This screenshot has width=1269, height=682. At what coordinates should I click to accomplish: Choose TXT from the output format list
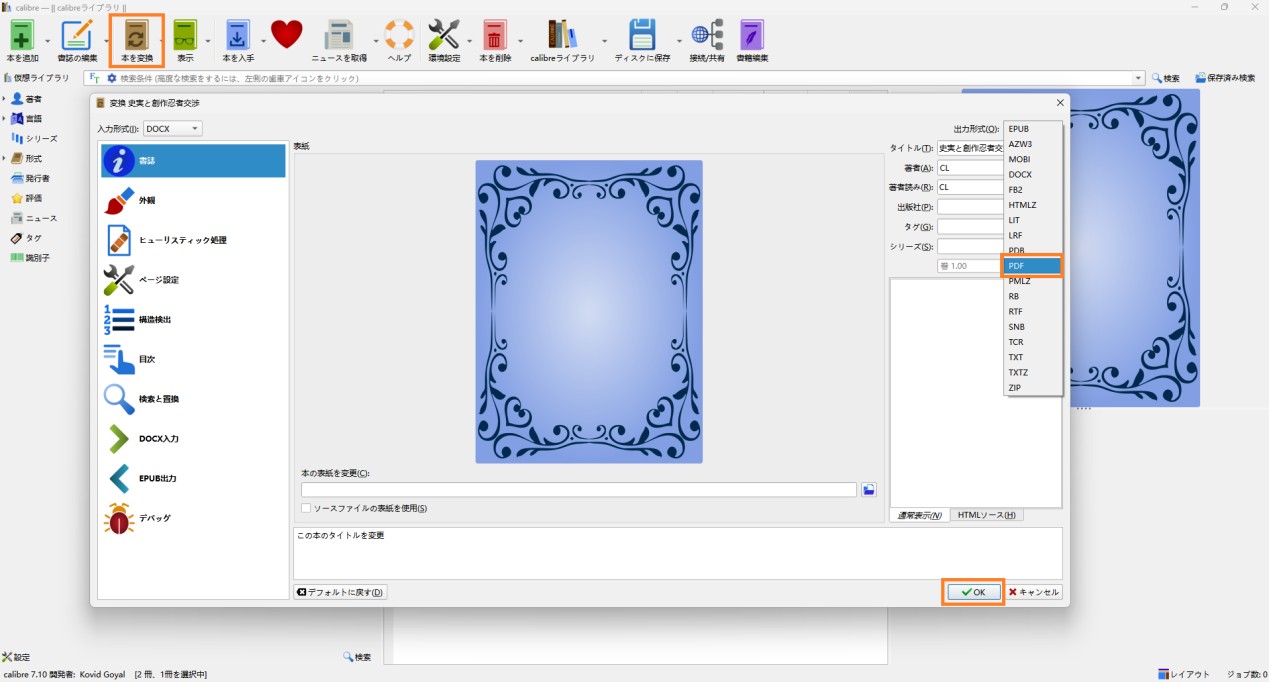1033,357
